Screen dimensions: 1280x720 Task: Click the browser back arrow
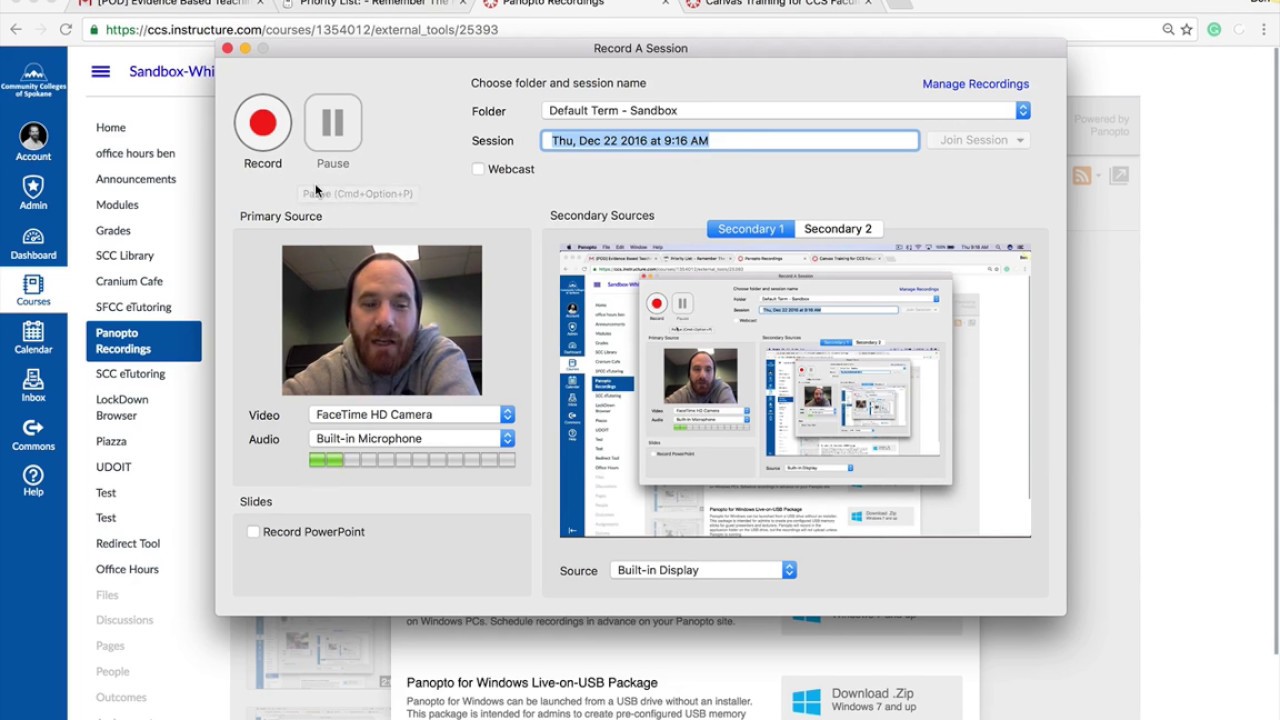pyautogui.click(x=16, y=30)
